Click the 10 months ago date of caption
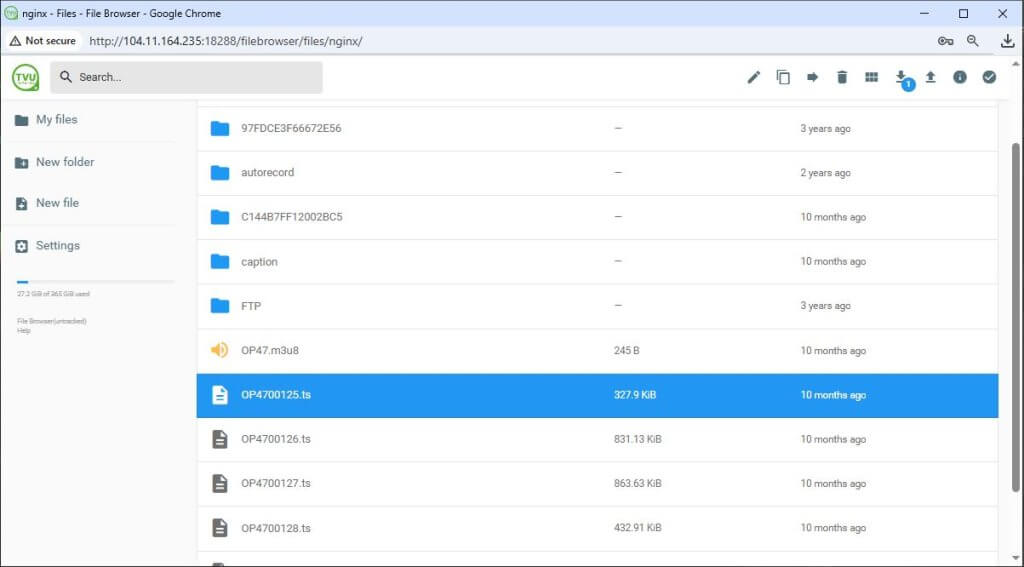1024x567 pixels. pyautogui.click(x=833, y=261)
